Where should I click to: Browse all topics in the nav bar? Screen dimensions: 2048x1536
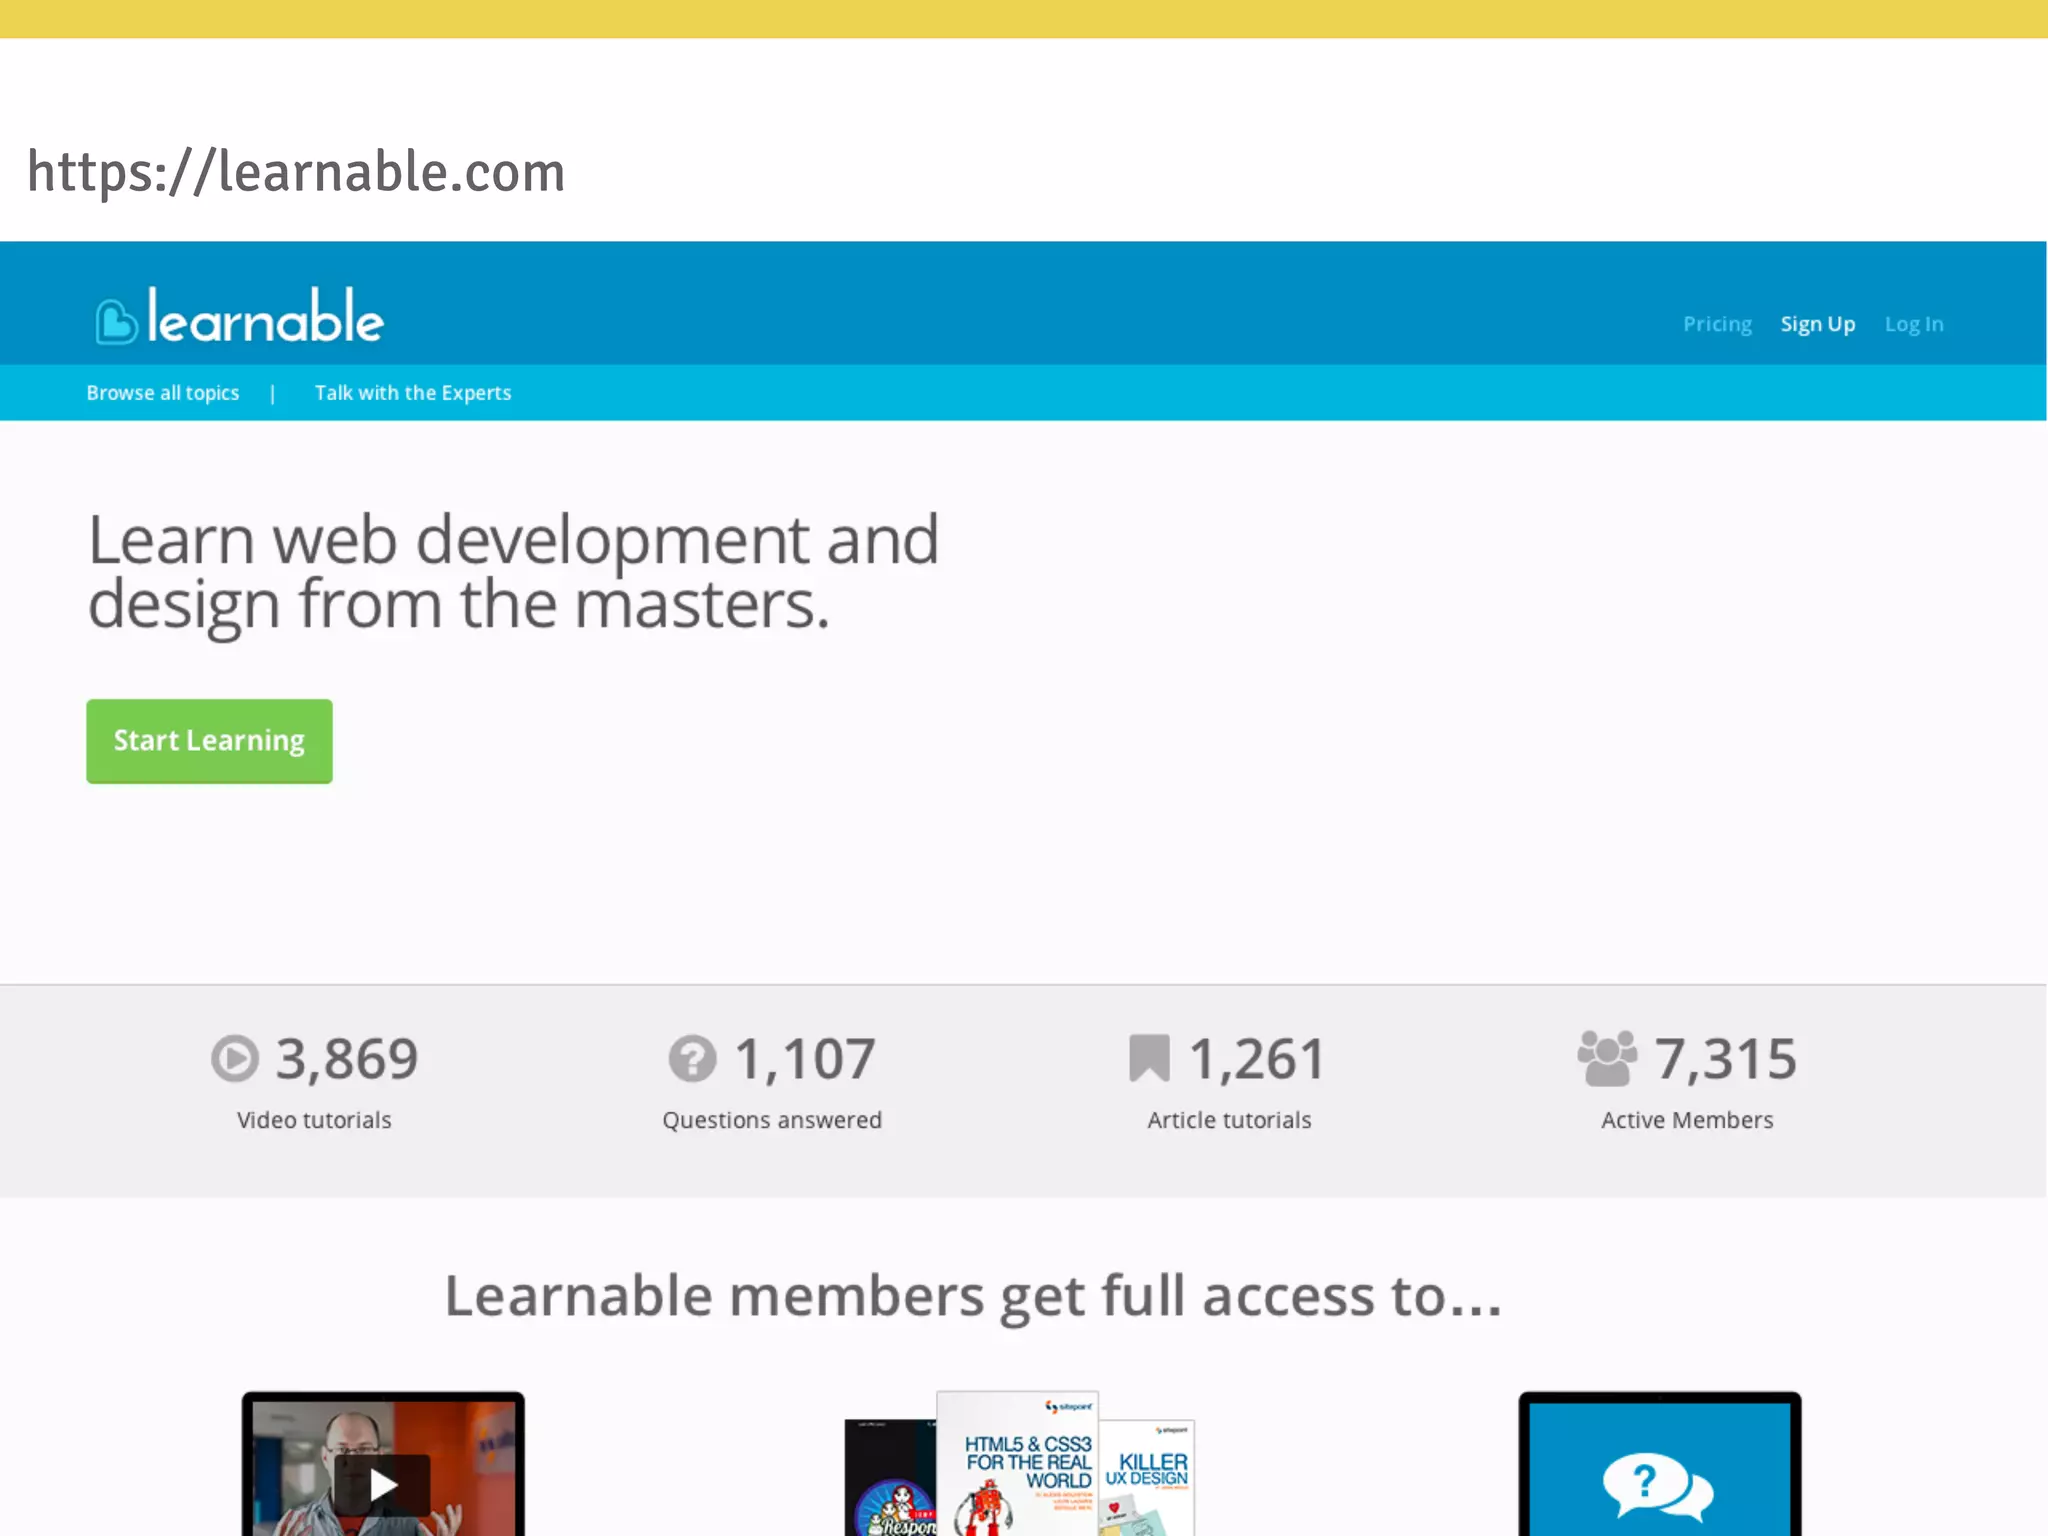pyautogui.click(x=163, y=393)
